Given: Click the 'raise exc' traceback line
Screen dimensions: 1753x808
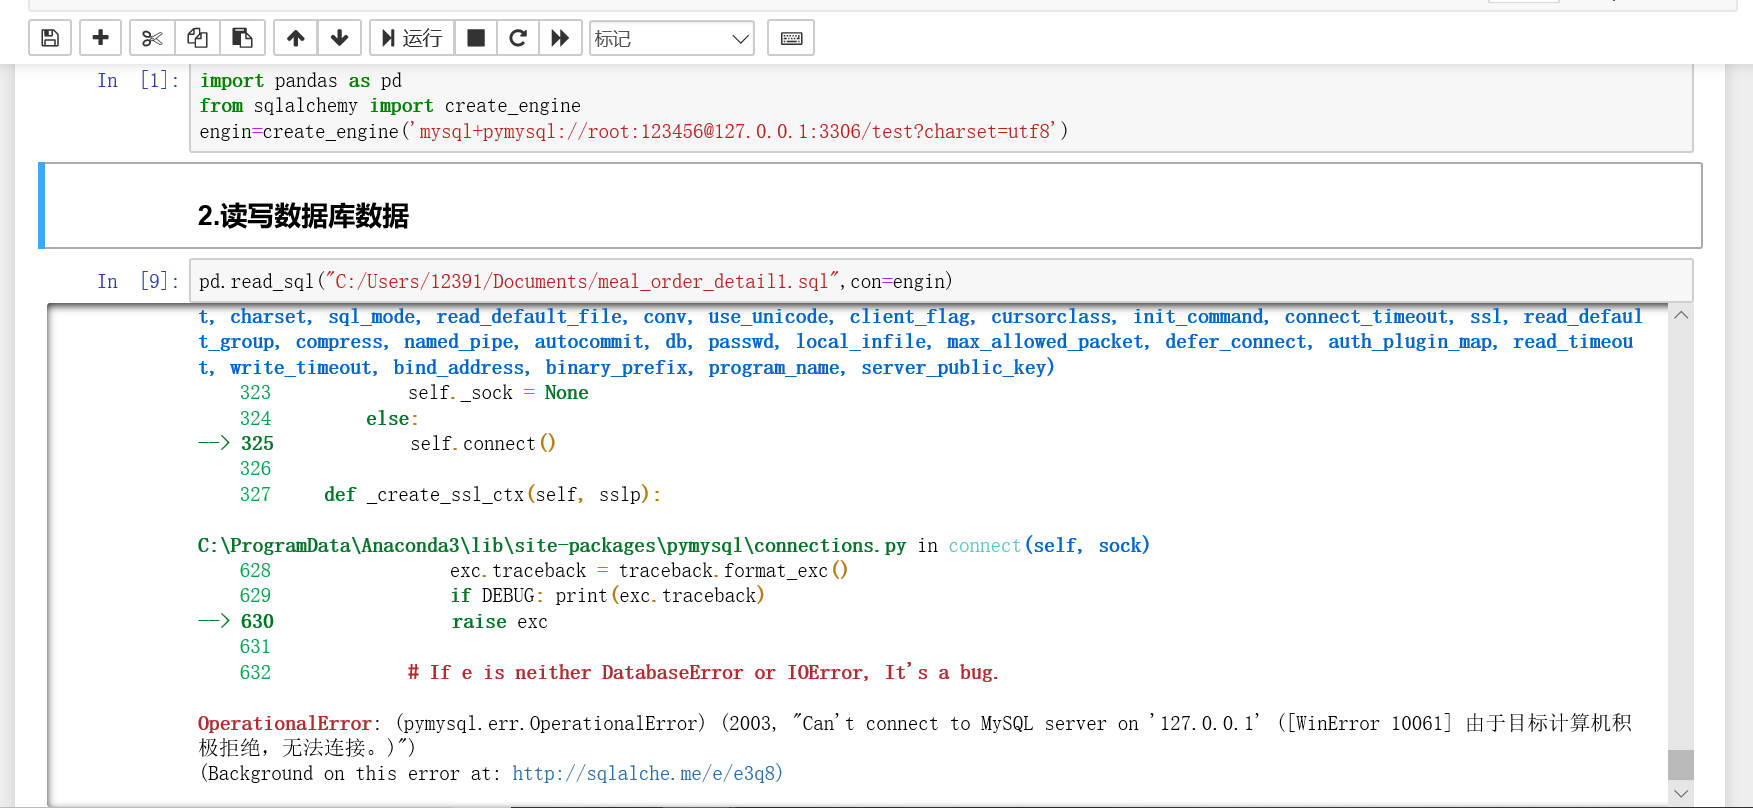Looking at the screenshot, I should click(x=499, y=621).
